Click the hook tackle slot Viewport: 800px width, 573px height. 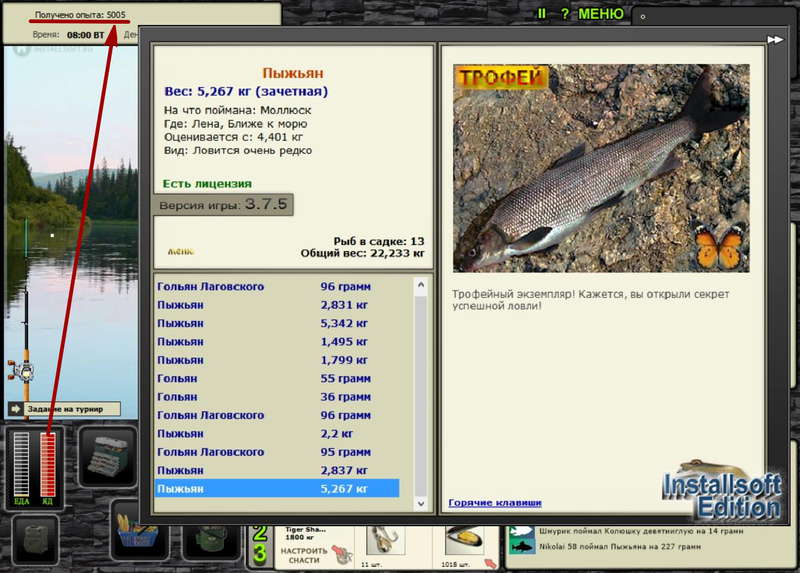point(386,541)
